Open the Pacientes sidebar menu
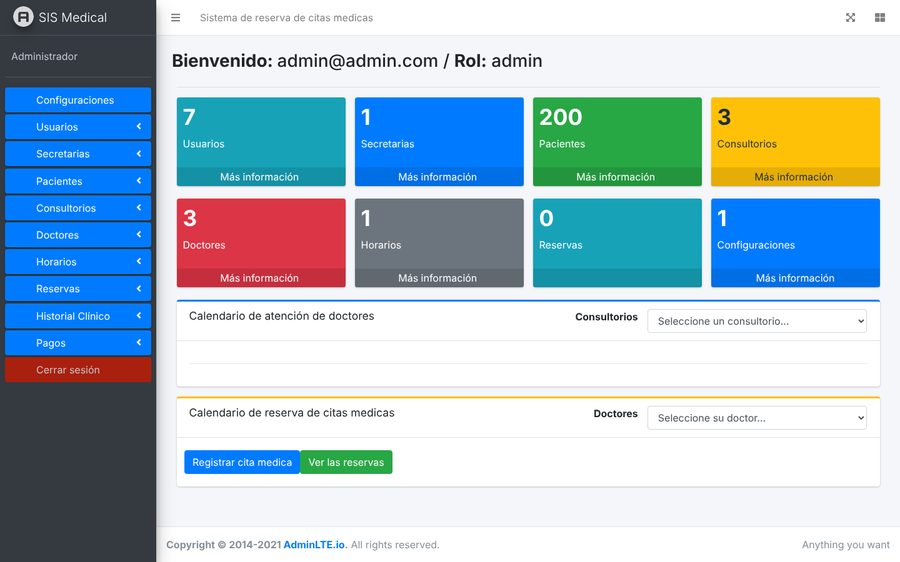900x562 pixels. (78, 181)
